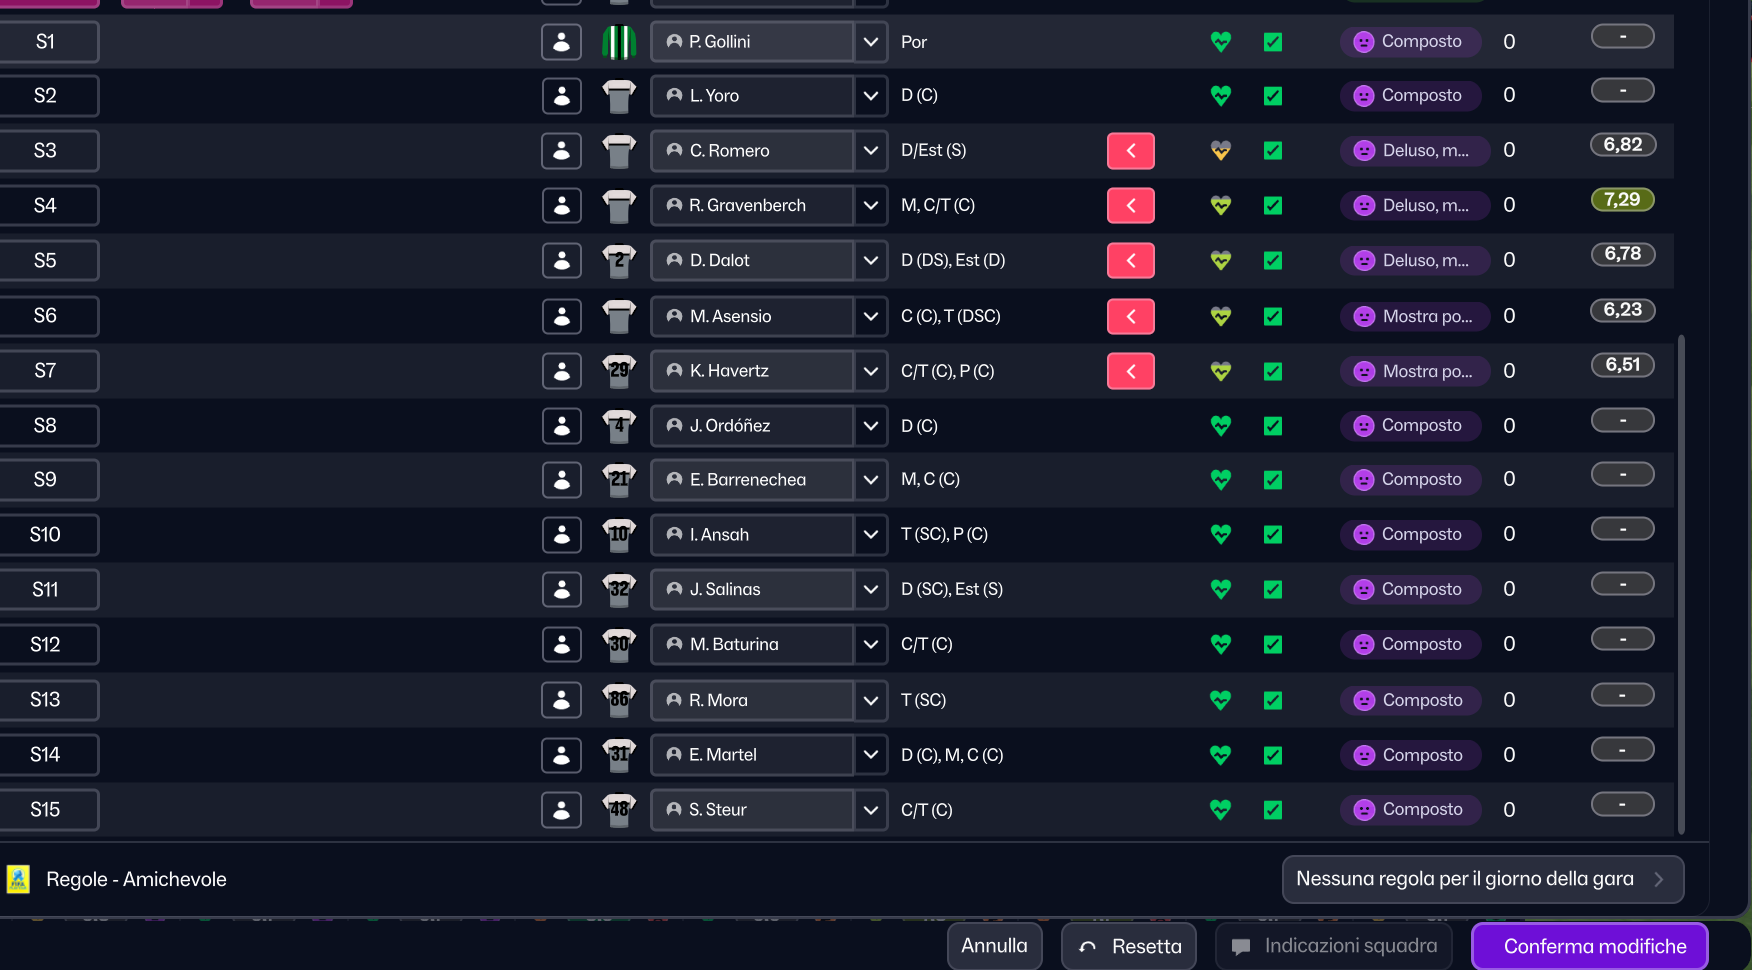This screenshot has height=970, width=1752.
Task: Click the condition heart icon for R. Gravenberch
Action: (1220, 206)
